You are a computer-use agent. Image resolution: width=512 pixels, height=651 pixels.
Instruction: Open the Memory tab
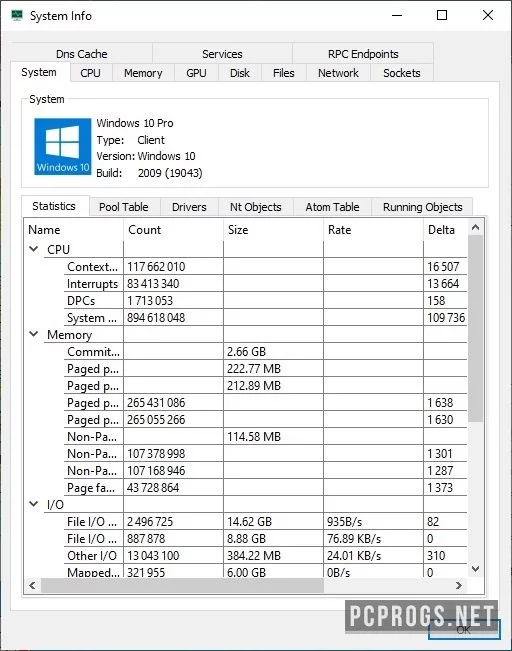pyautogui.click(x=143, y=73)
